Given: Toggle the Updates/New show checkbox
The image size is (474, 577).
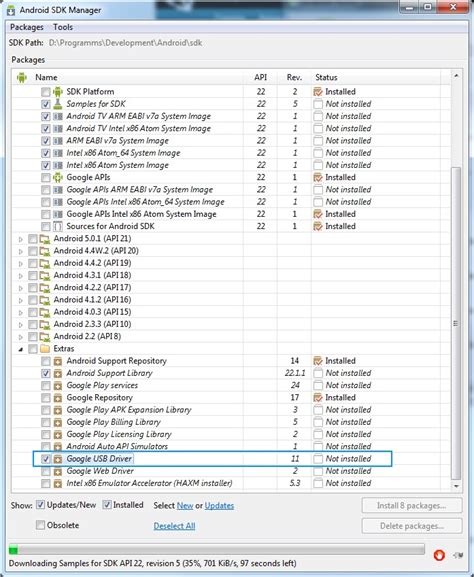Looking at the screenshot, I should click(40, 505).
